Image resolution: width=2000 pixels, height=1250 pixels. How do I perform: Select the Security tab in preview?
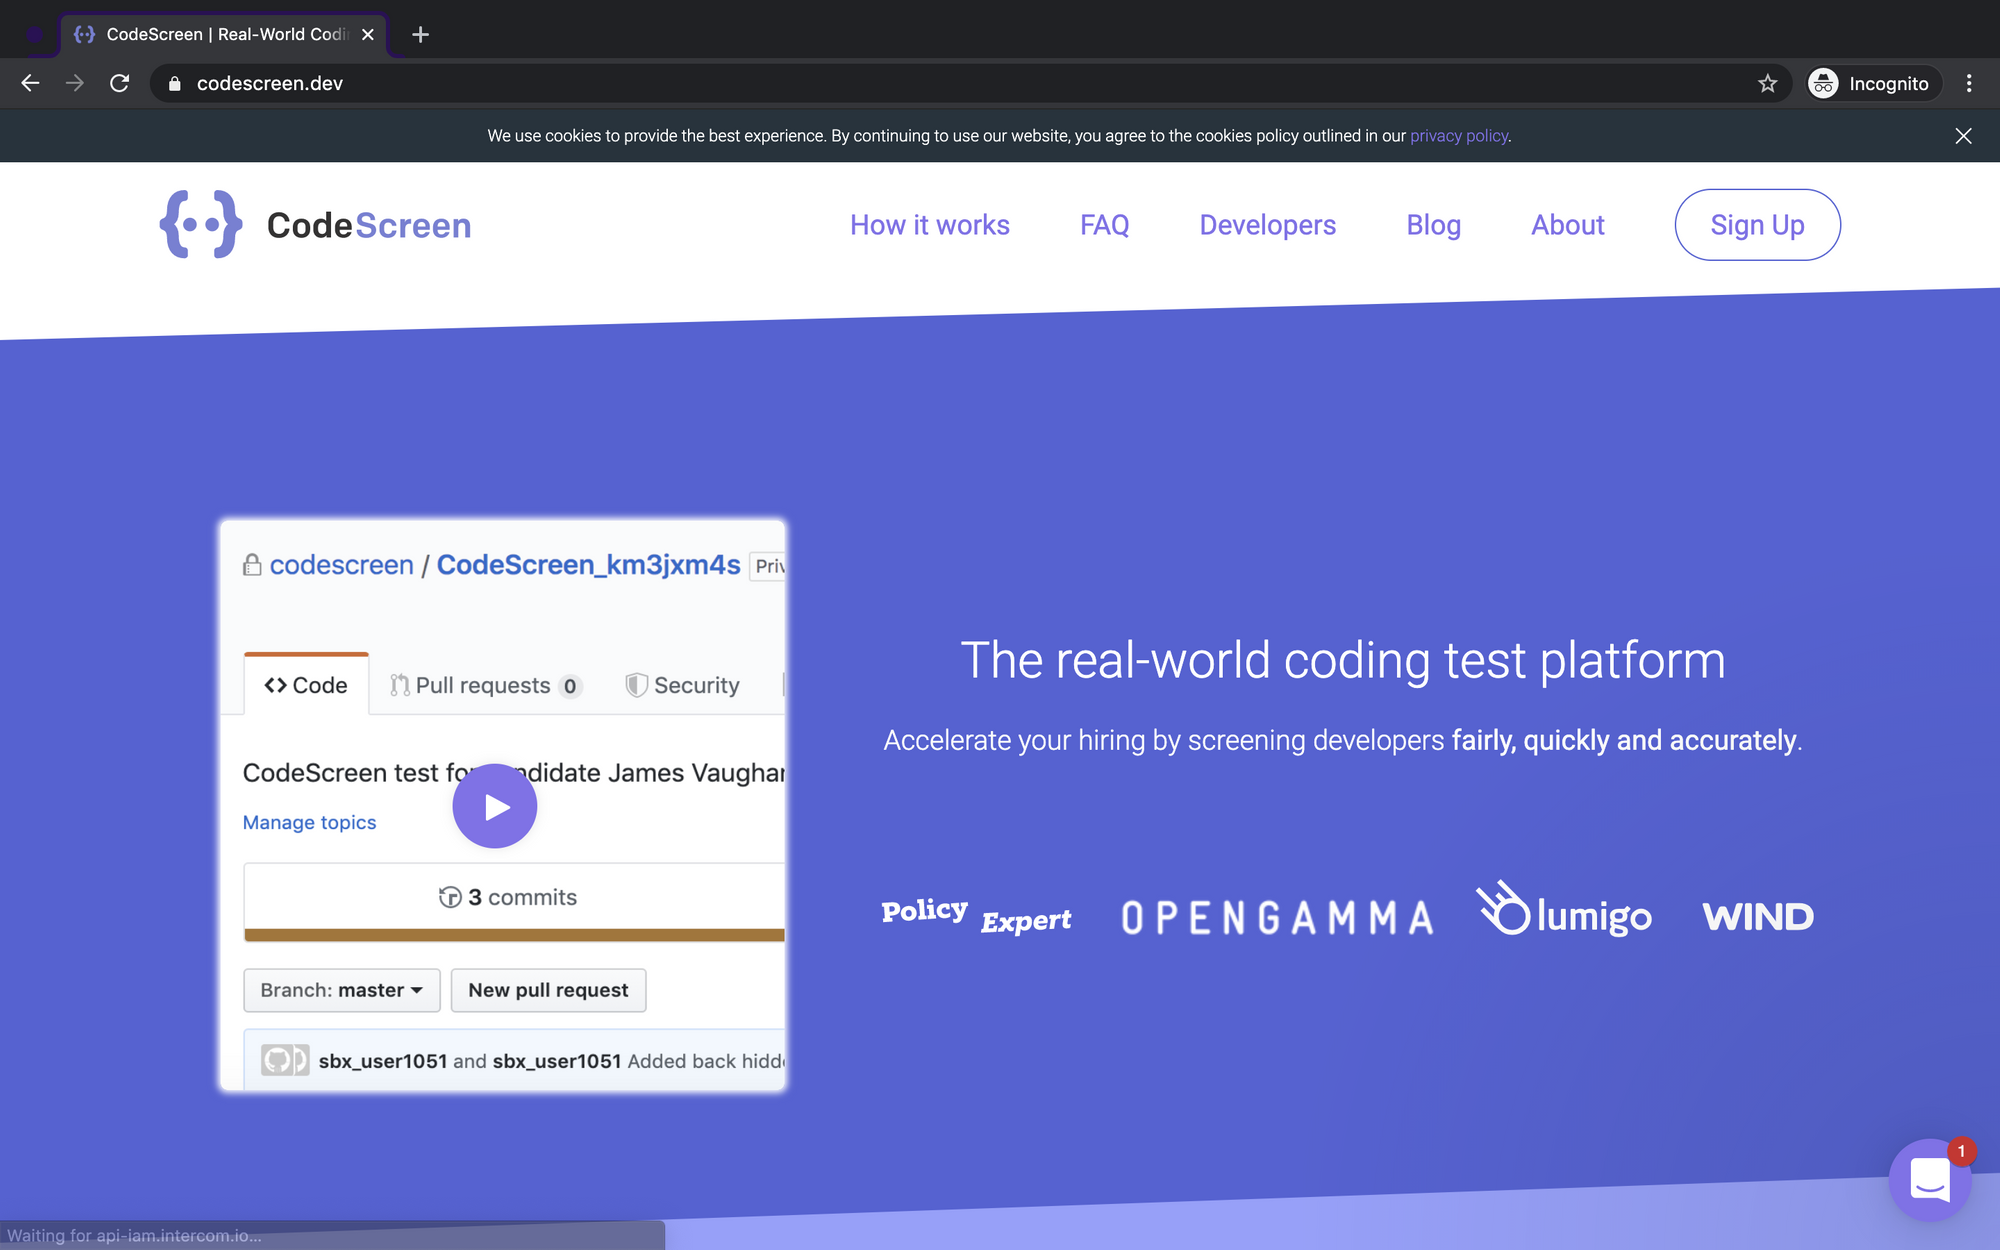682,685
